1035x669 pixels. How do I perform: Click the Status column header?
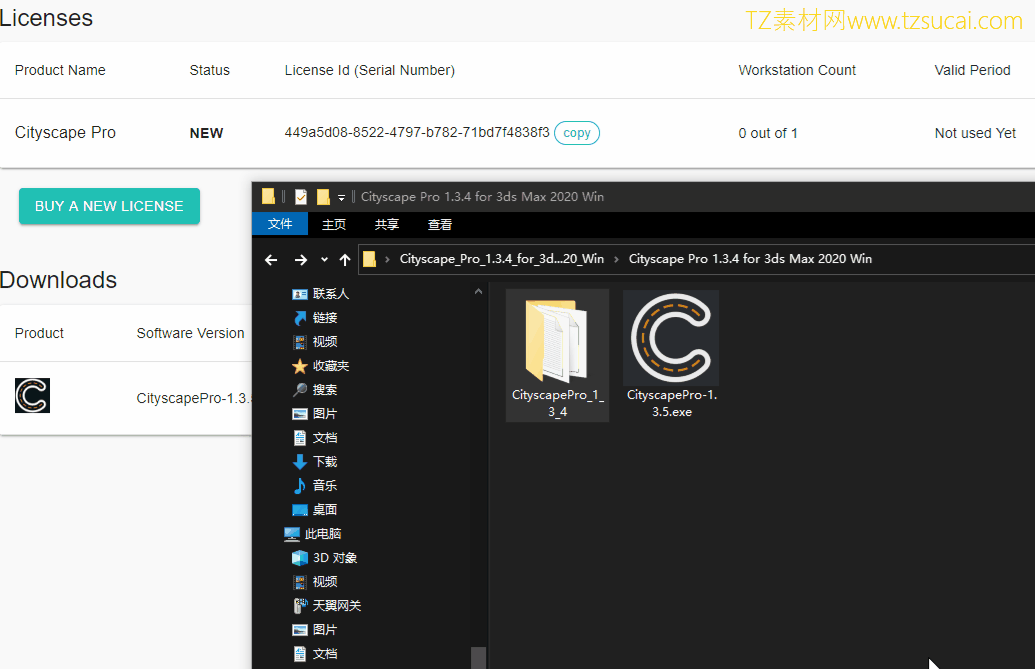click(209, 71)
